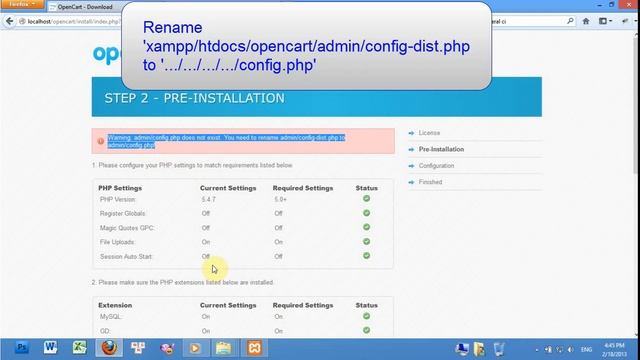
Task: Open the taskbar clock and date
Action: tap(614, 350)
